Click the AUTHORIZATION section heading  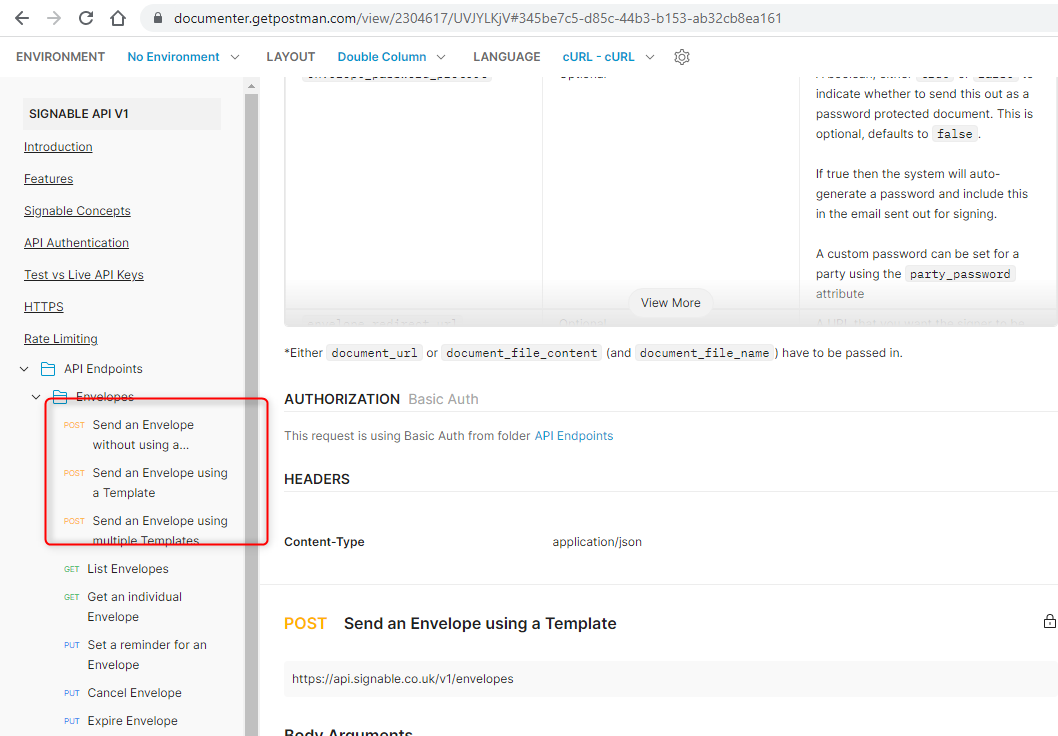[342, 399]
